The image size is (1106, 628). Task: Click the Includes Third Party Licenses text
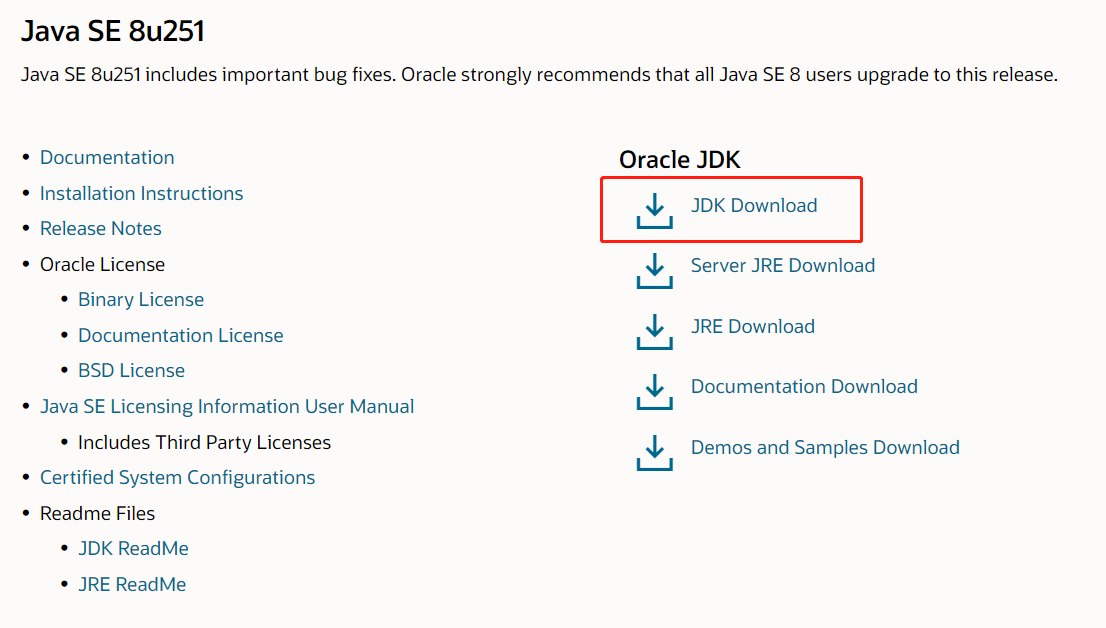click(x=204, y=442)
